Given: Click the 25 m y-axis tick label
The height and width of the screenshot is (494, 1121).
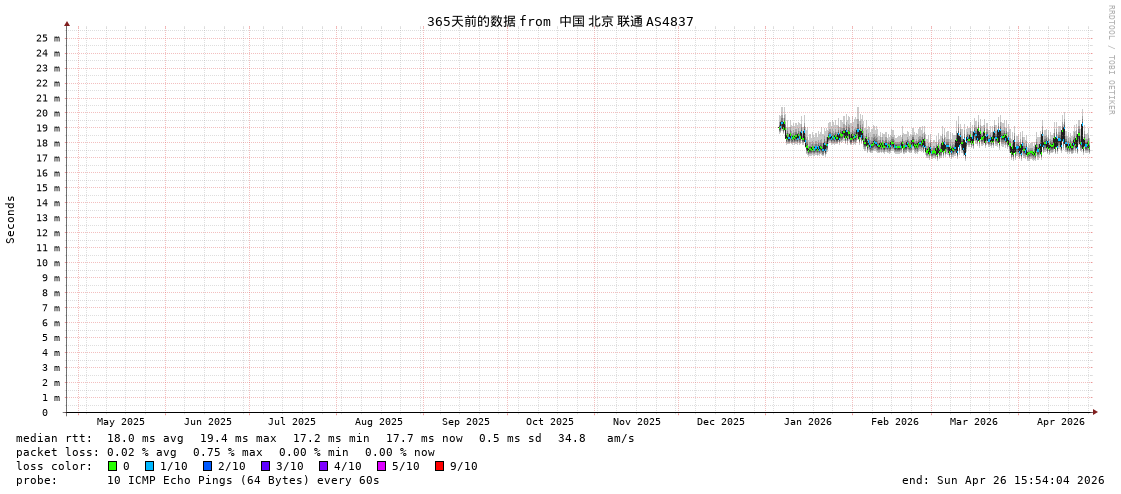Looking at the screenshot, I should [x=48, y=38].
